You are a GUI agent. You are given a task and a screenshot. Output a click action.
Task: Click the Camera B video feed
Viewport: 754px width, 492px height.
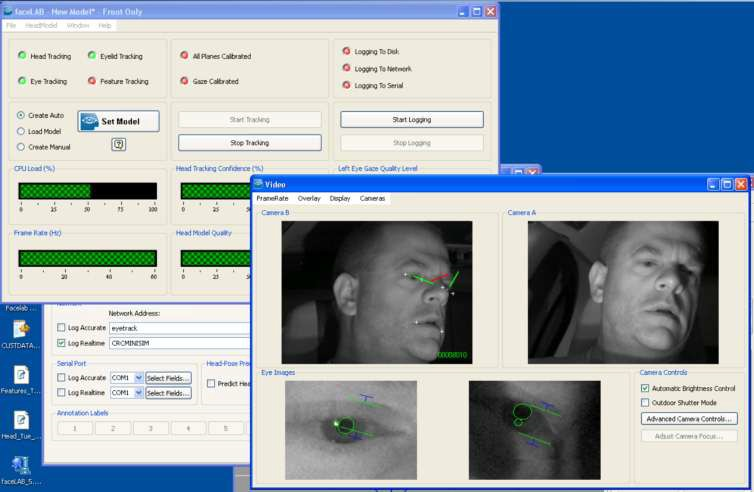click(x=377, y=292)
